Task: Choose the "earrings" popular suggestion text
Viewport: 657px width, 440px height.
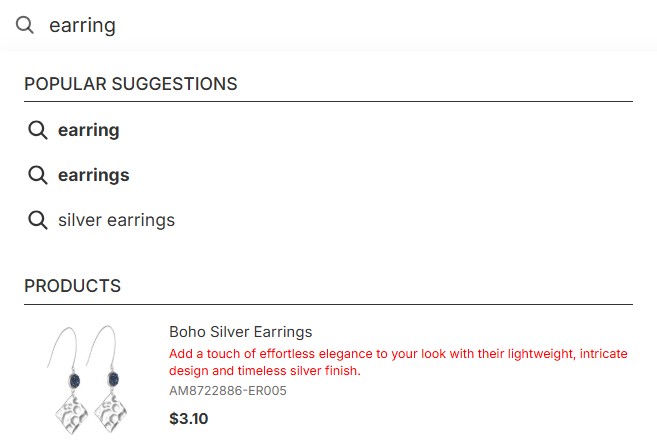Action: [x=93, y=175]
